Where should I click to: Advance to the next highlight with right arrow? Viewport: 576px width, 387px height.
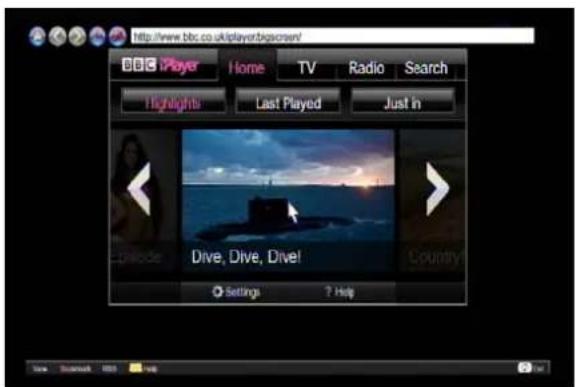pos(437,189)
